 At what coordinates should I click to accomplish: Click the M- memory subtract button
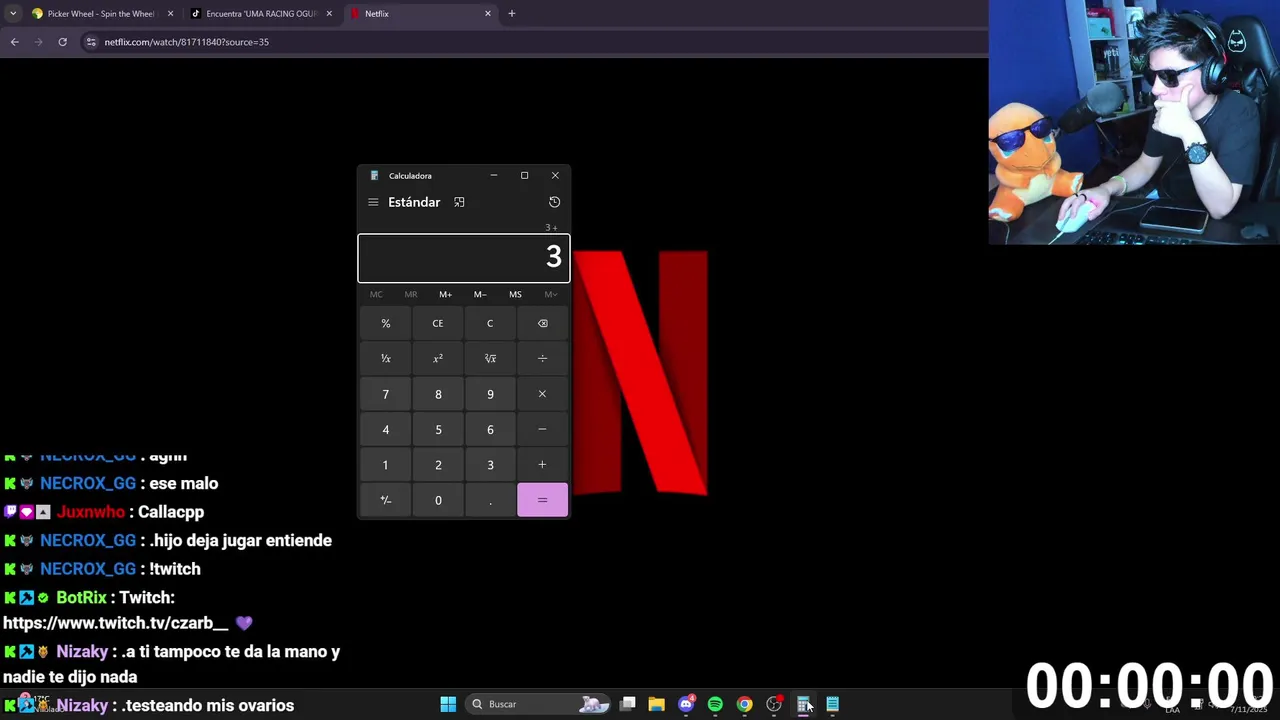(480, 294)
